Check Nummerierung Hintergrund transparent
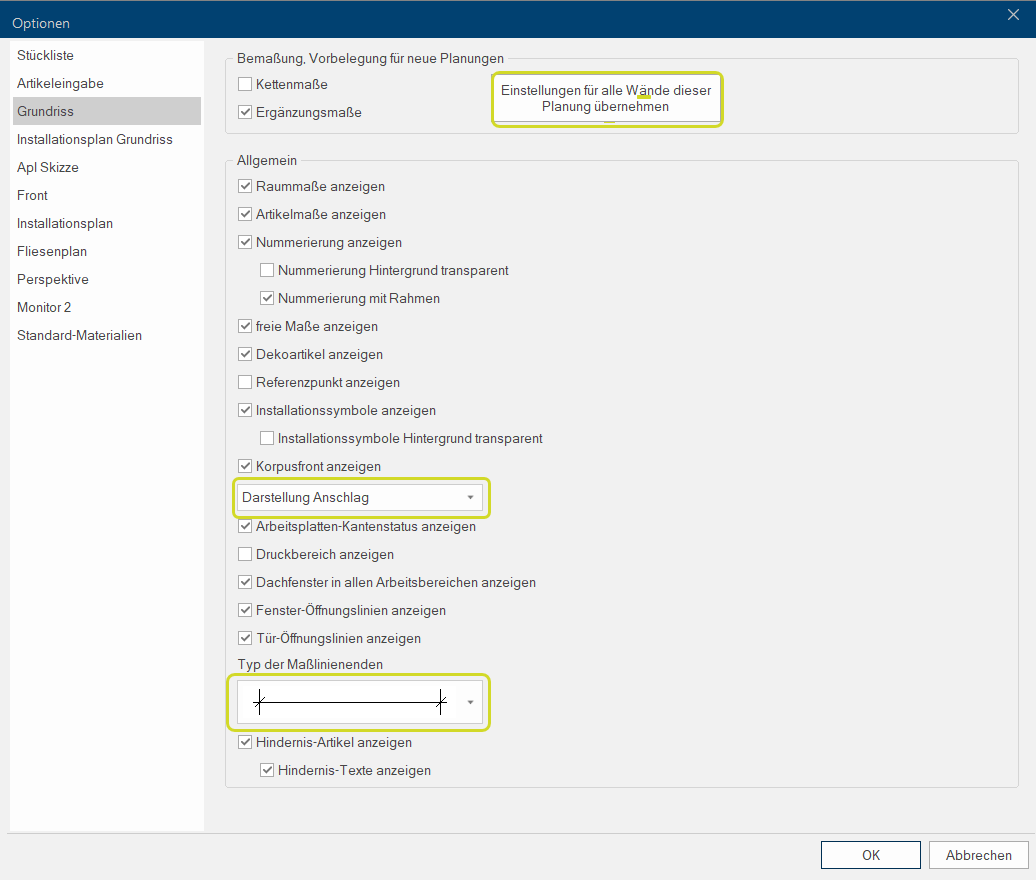This screenshot has width=1036, height=880. (x=267, y=271)
